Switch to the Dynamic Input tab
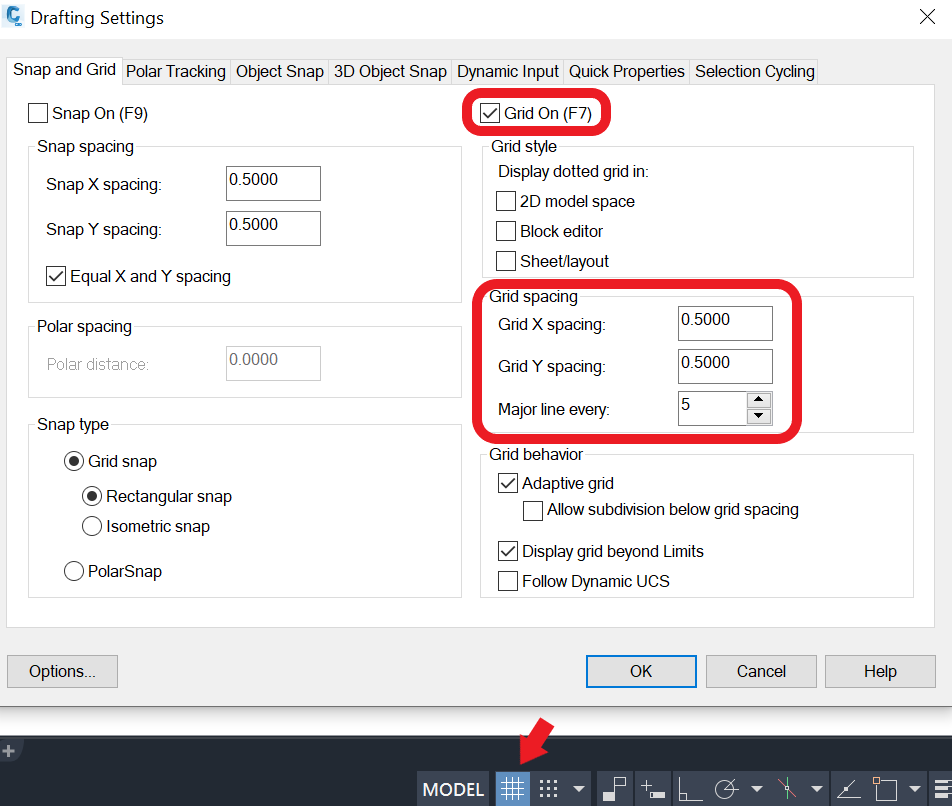 pyautogui.click(x=508, y=72)
